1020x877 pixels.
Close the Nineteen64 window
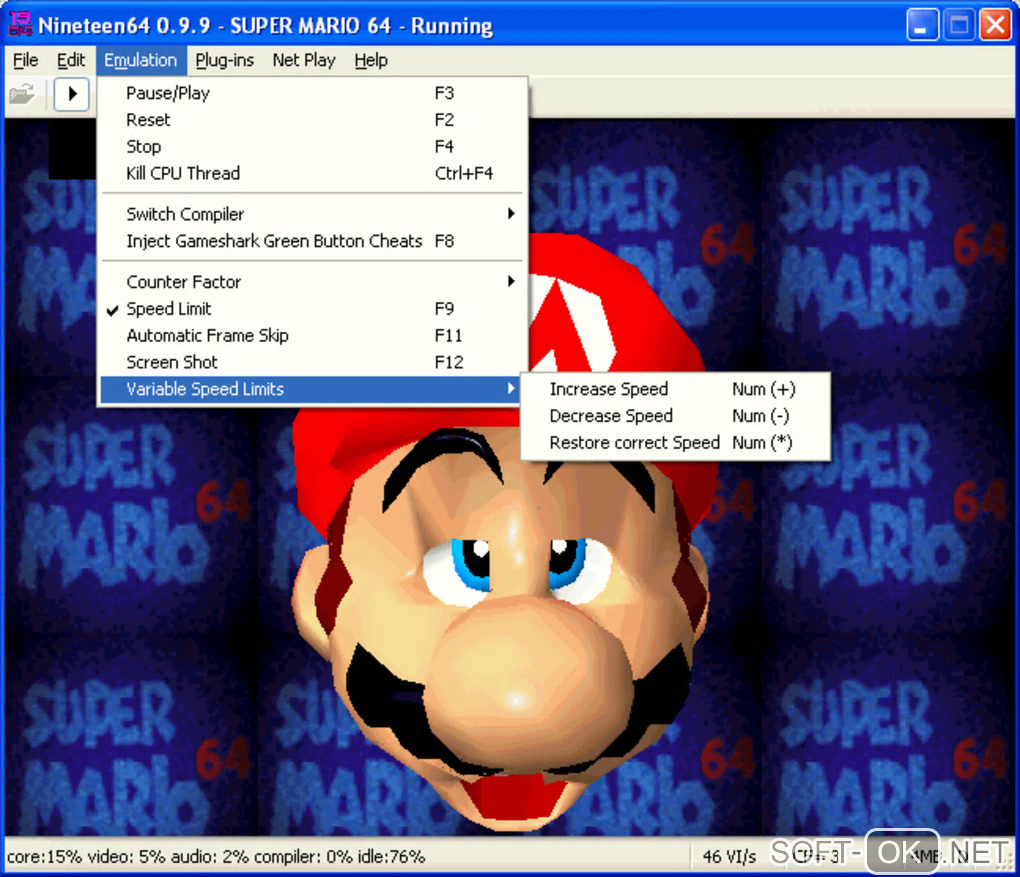point(995,25)
